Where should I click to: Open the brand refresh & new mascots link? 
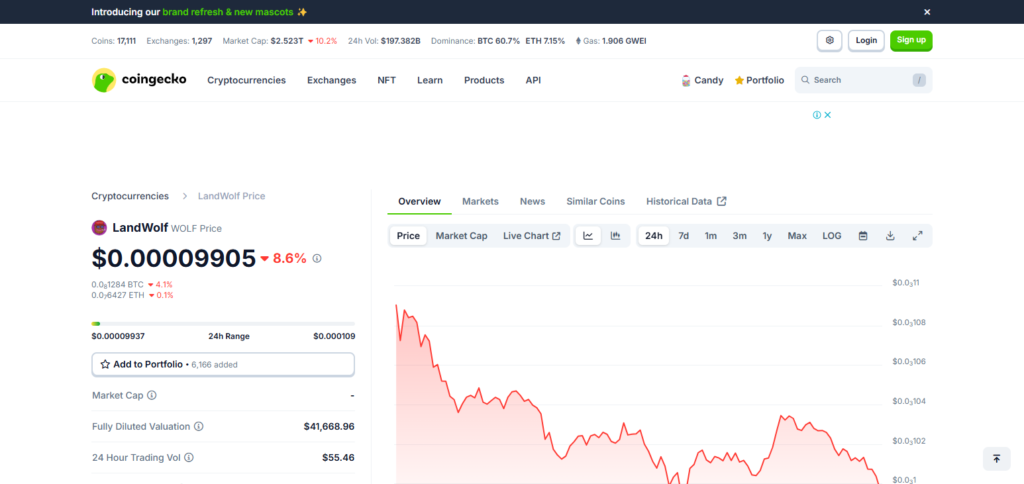click(x=228, y=12)
